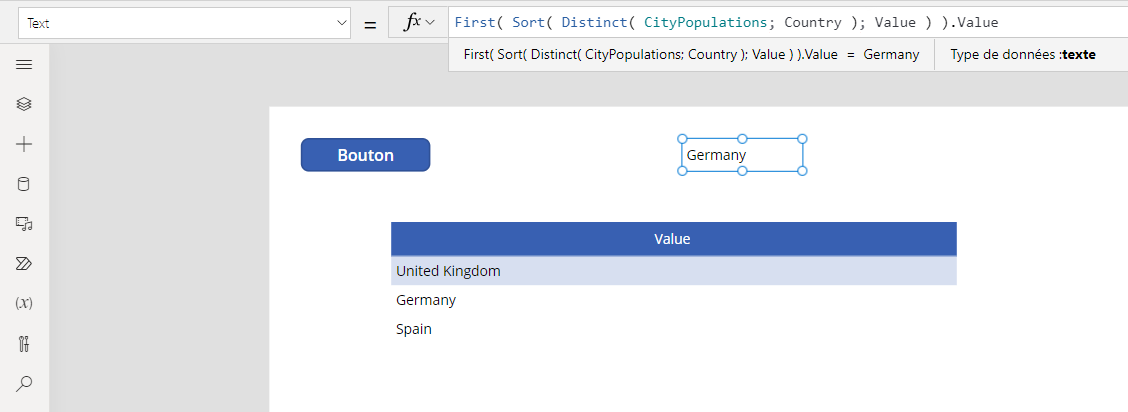Open the Tree view layers panel
This screenshot has width=1128, height=412.
(x=25, y=104)
